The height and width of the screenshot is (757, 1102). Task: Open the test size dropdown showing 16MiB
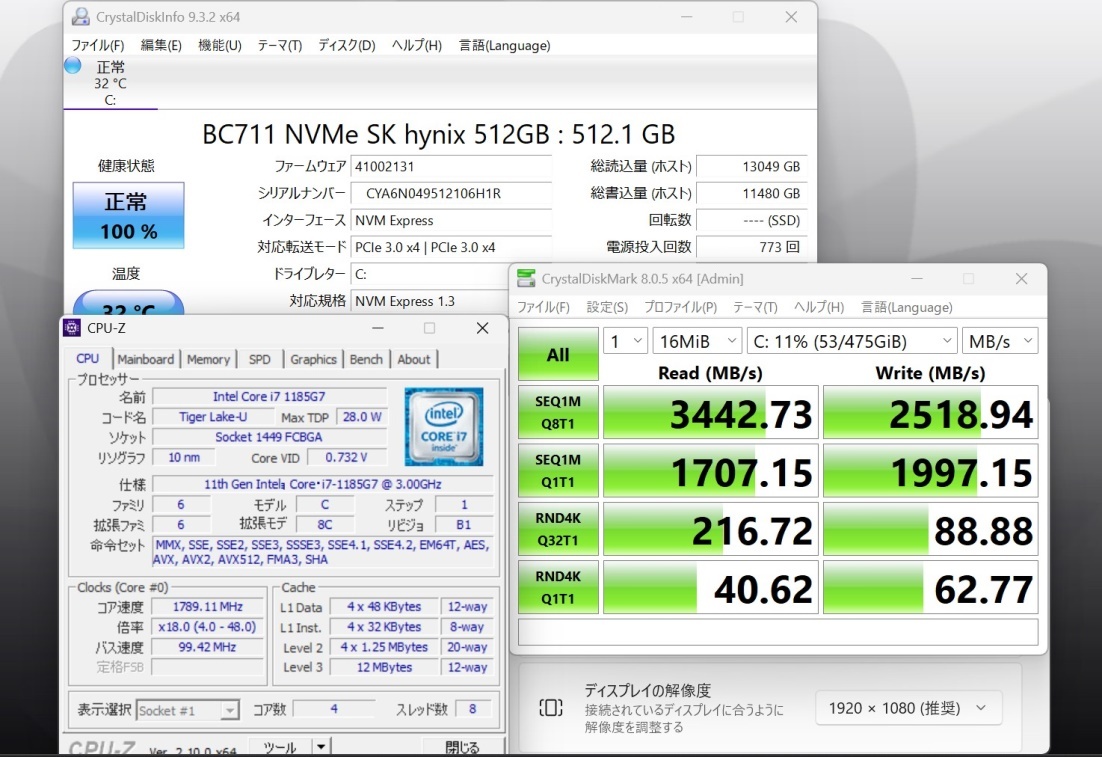coord(696,342)
